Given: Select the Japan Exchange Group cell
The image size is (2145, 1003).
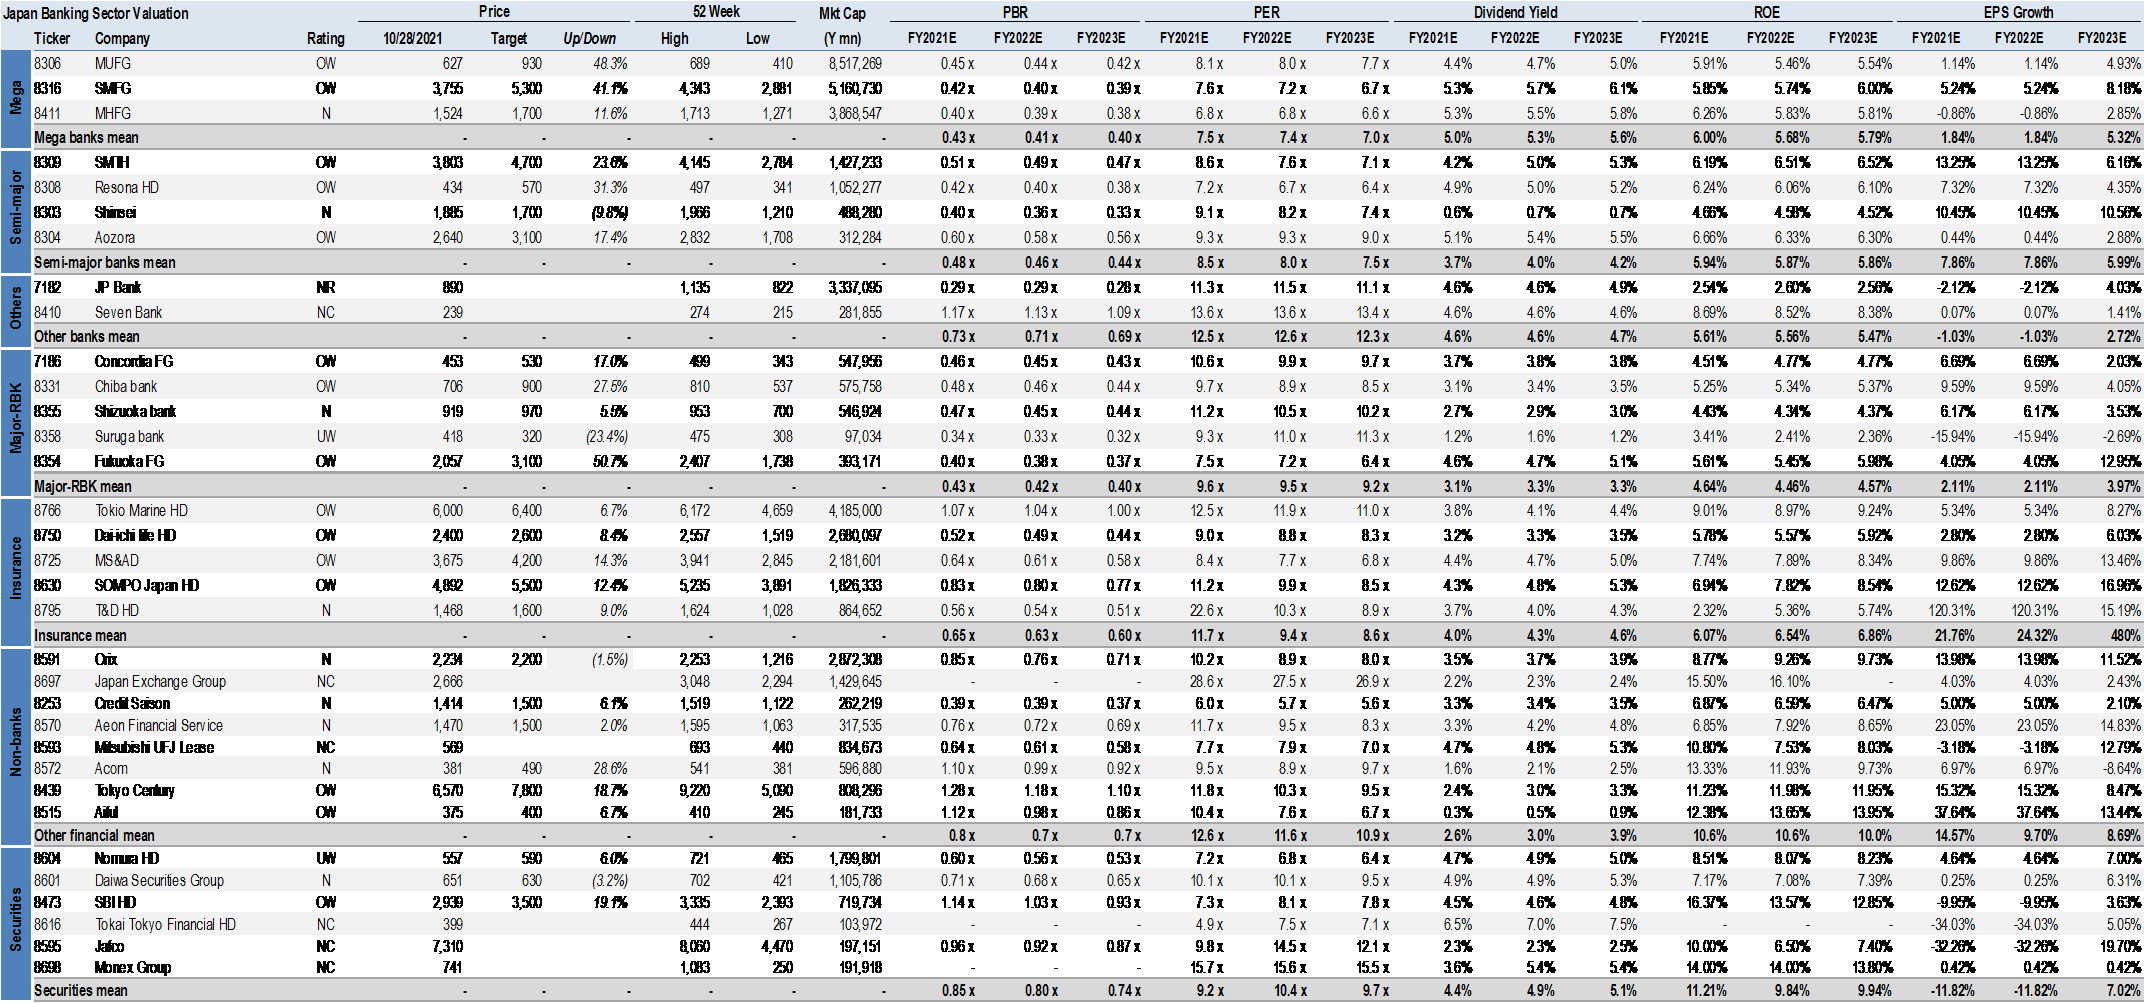Looking at the screenshot, I should [160, 681].
